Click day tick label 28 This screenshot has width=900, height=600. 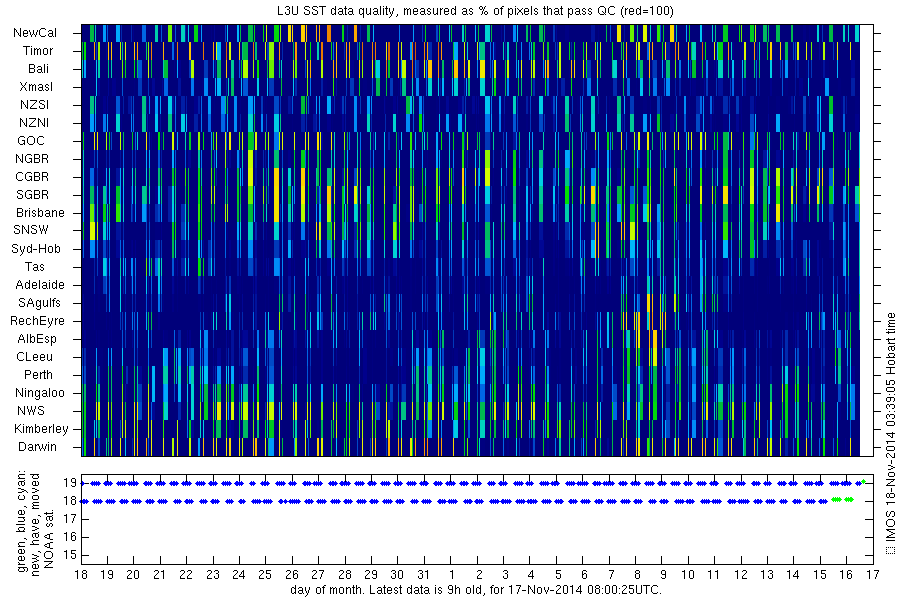344,575
